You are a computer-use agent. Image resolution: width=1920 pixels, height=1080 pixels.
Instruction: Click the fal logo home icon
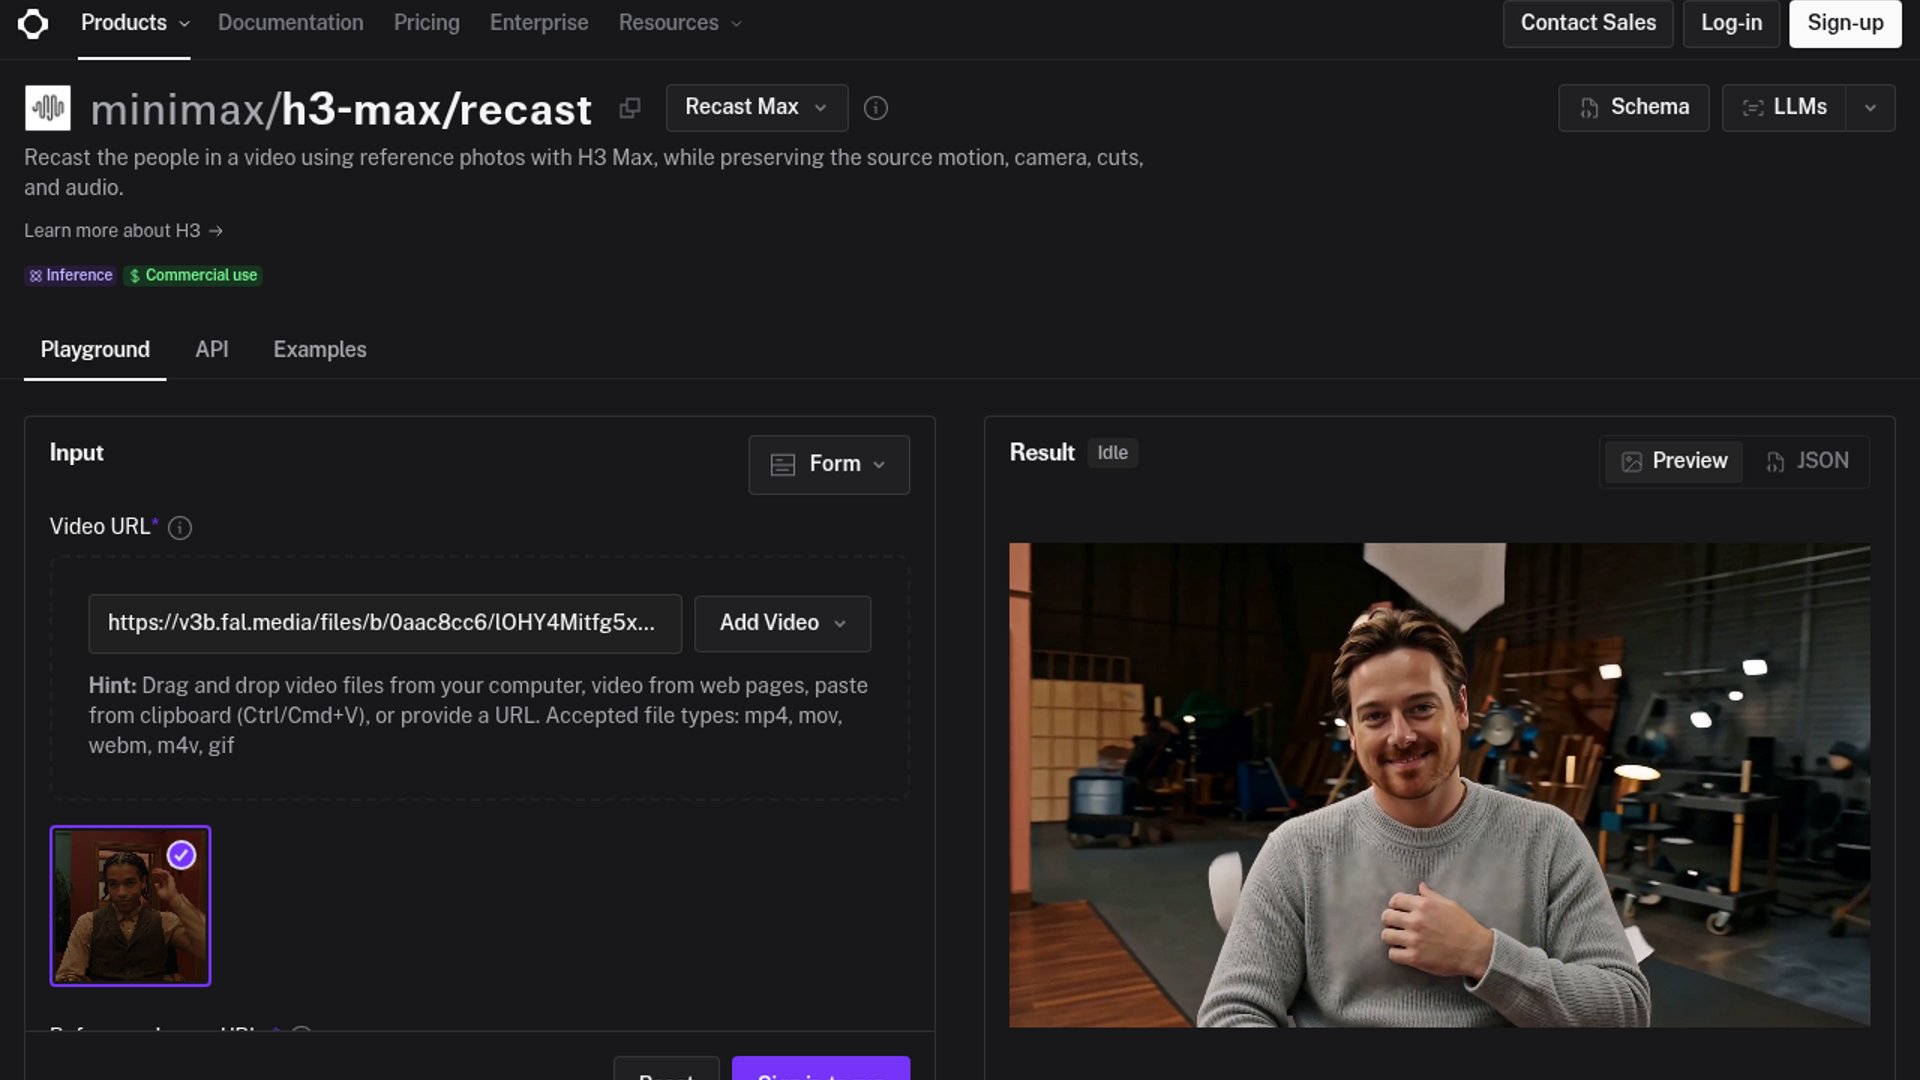pos(33,23)
